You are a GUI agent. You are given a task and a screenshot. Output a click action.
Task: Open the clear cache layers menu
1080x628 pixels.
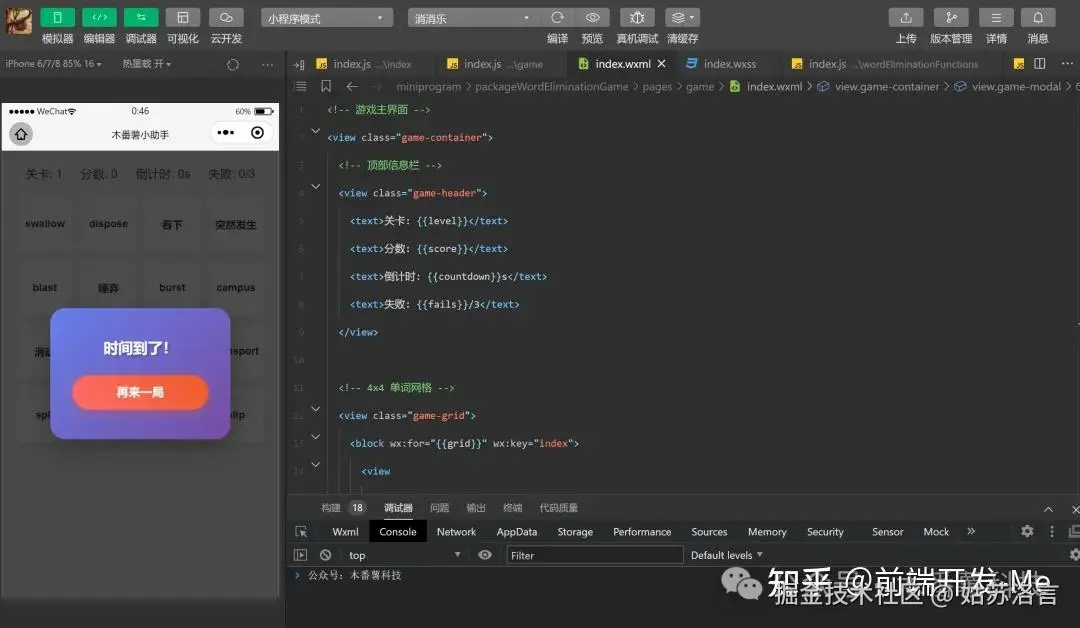pos(682,17)
